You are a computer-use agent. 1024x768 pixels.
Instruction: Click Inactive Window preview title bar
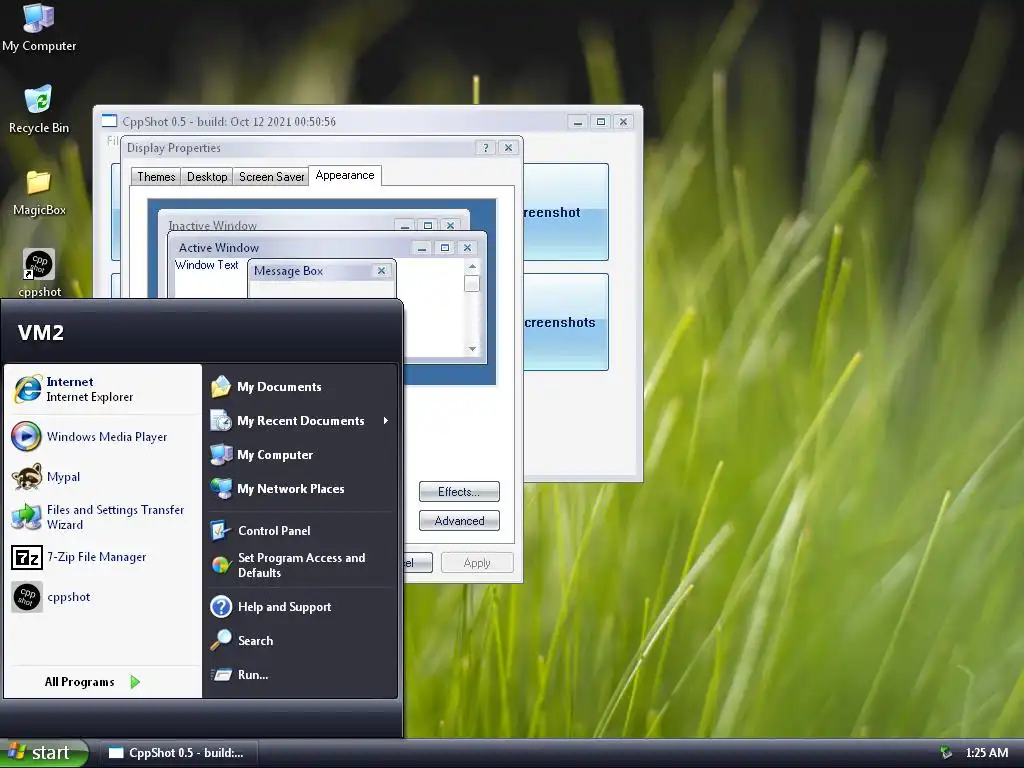point(313,223)
